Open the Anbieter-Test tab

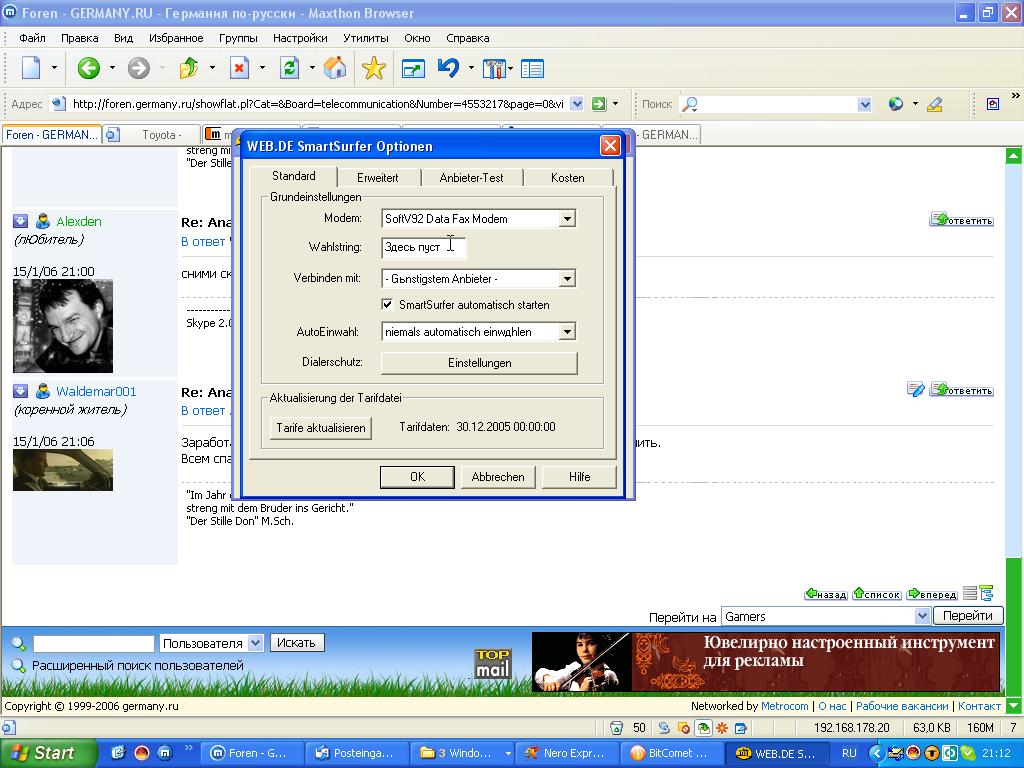point(471,178)
